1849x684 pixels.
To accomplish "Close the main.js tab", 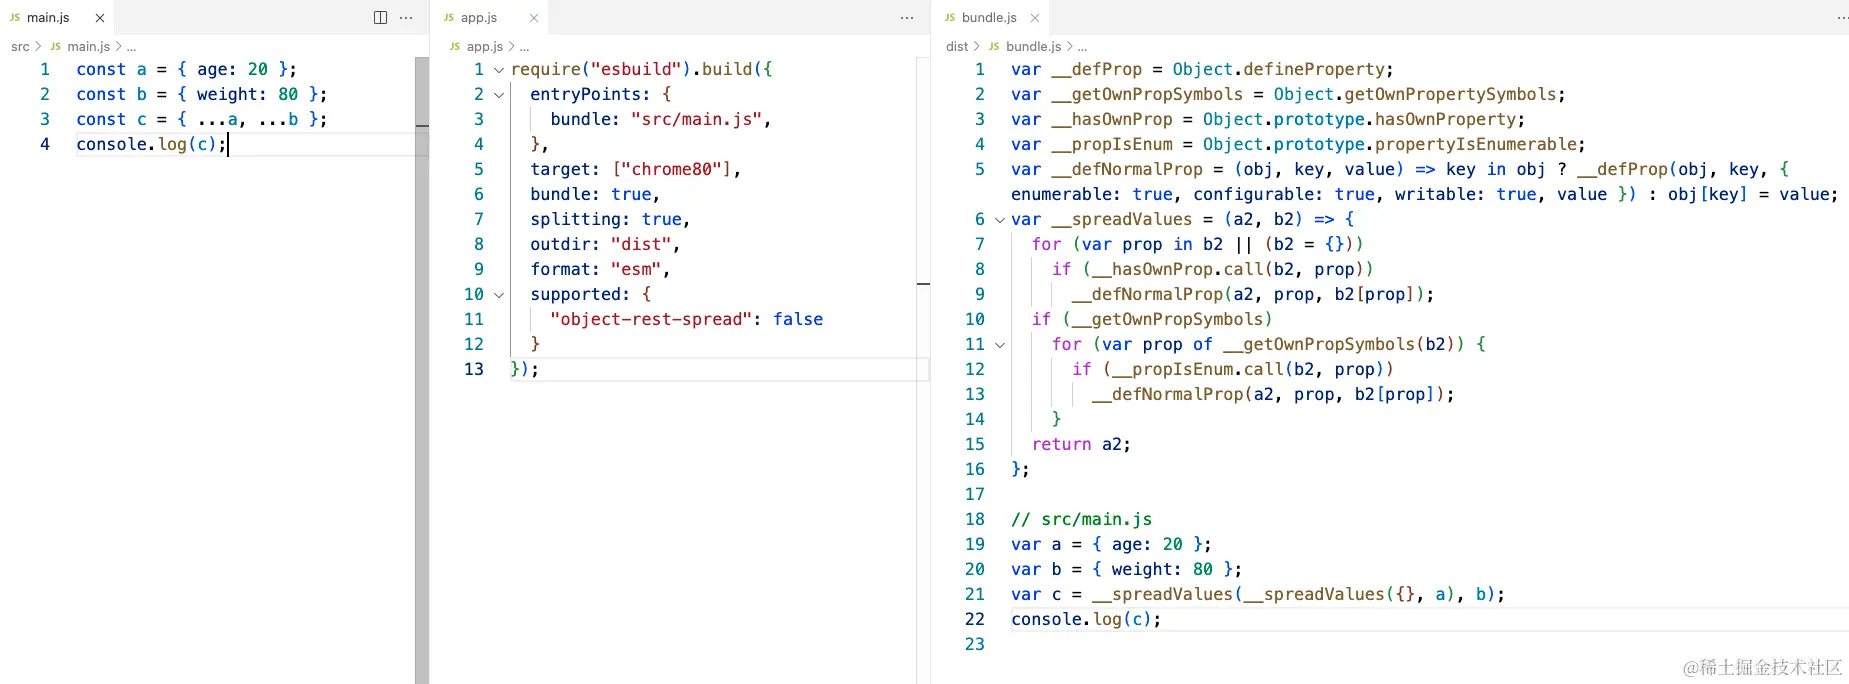I will 100,17.
